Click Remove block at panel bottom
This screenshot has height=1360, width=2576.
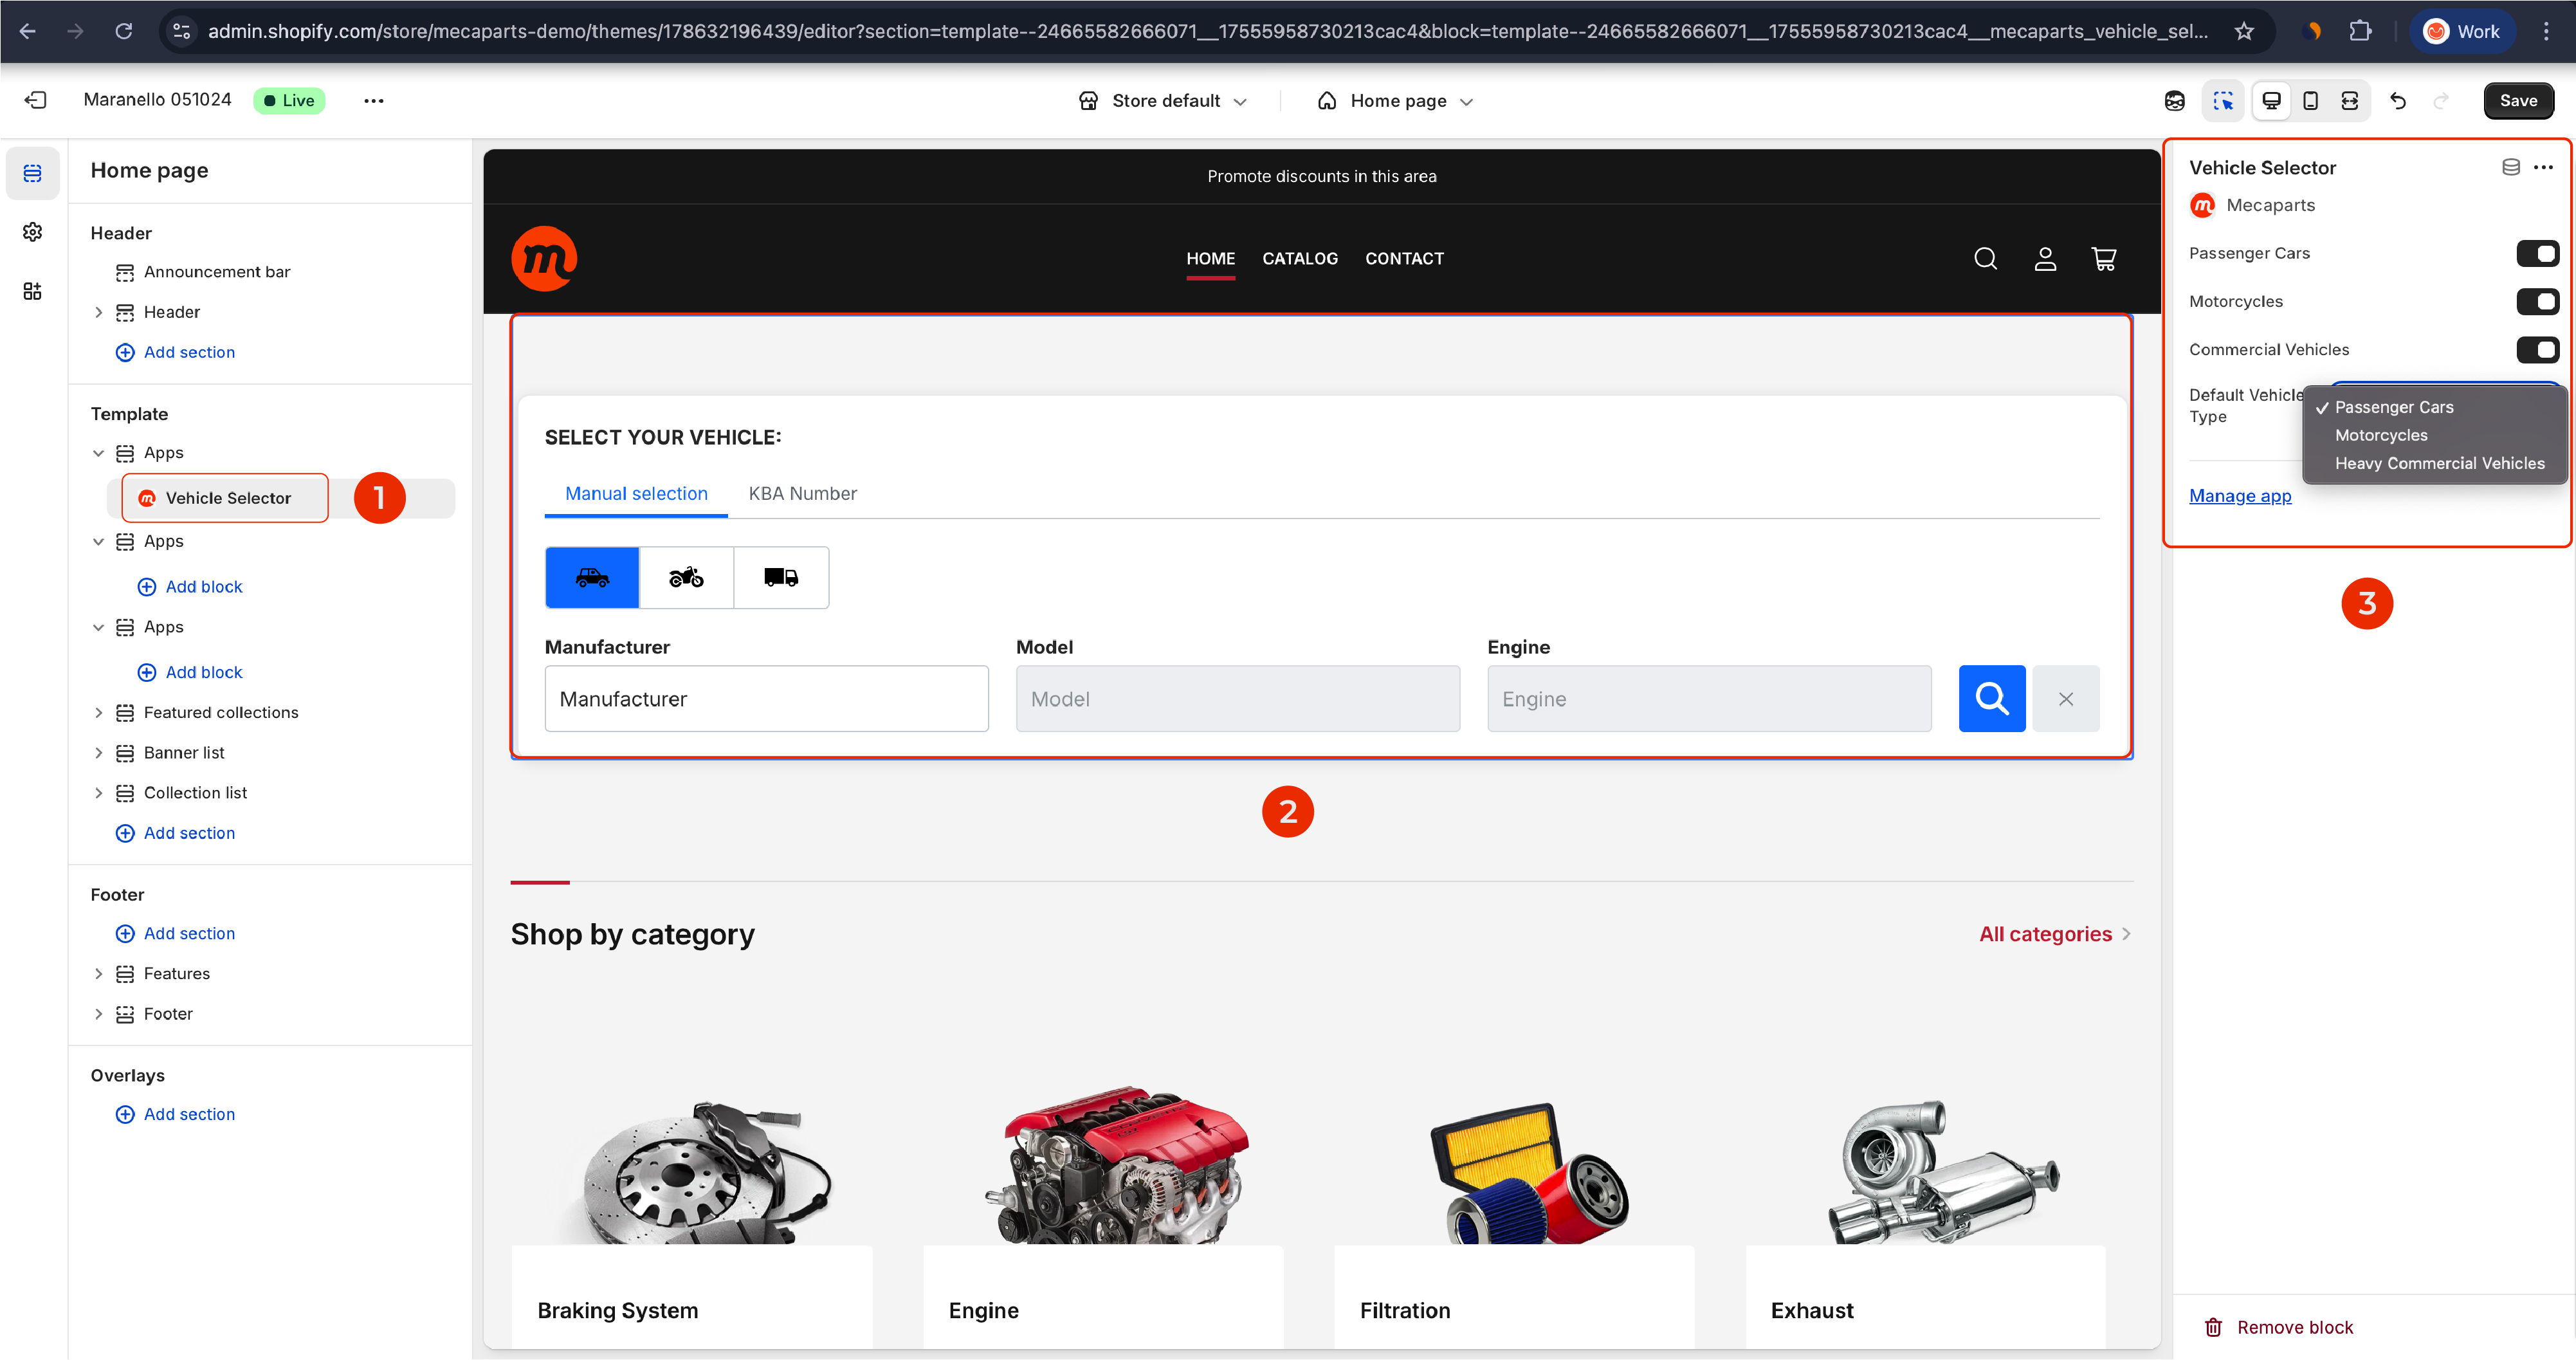[x=2294, y=1327]
